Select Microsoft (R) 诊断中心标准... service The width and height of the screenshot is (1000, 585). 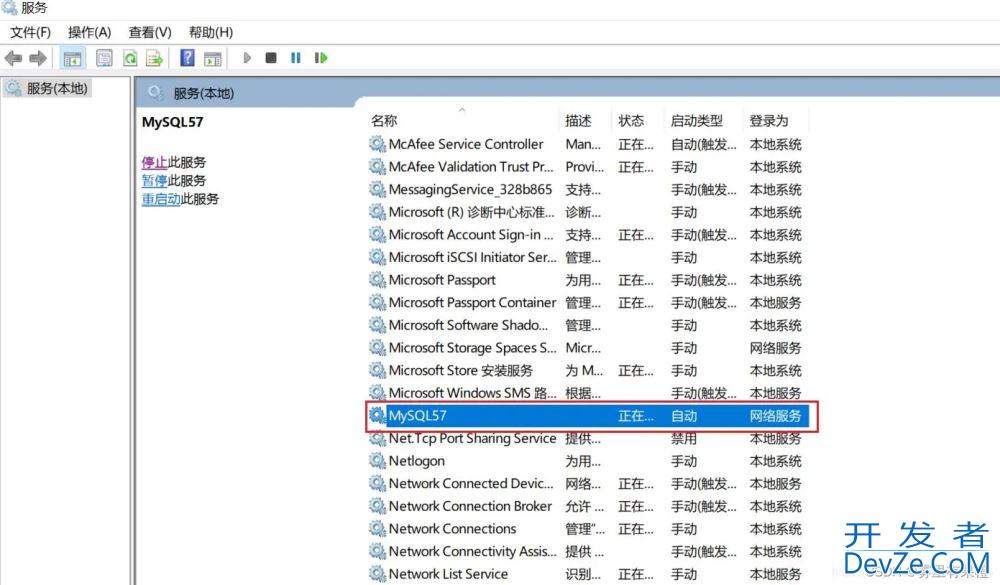pos(471,212)
